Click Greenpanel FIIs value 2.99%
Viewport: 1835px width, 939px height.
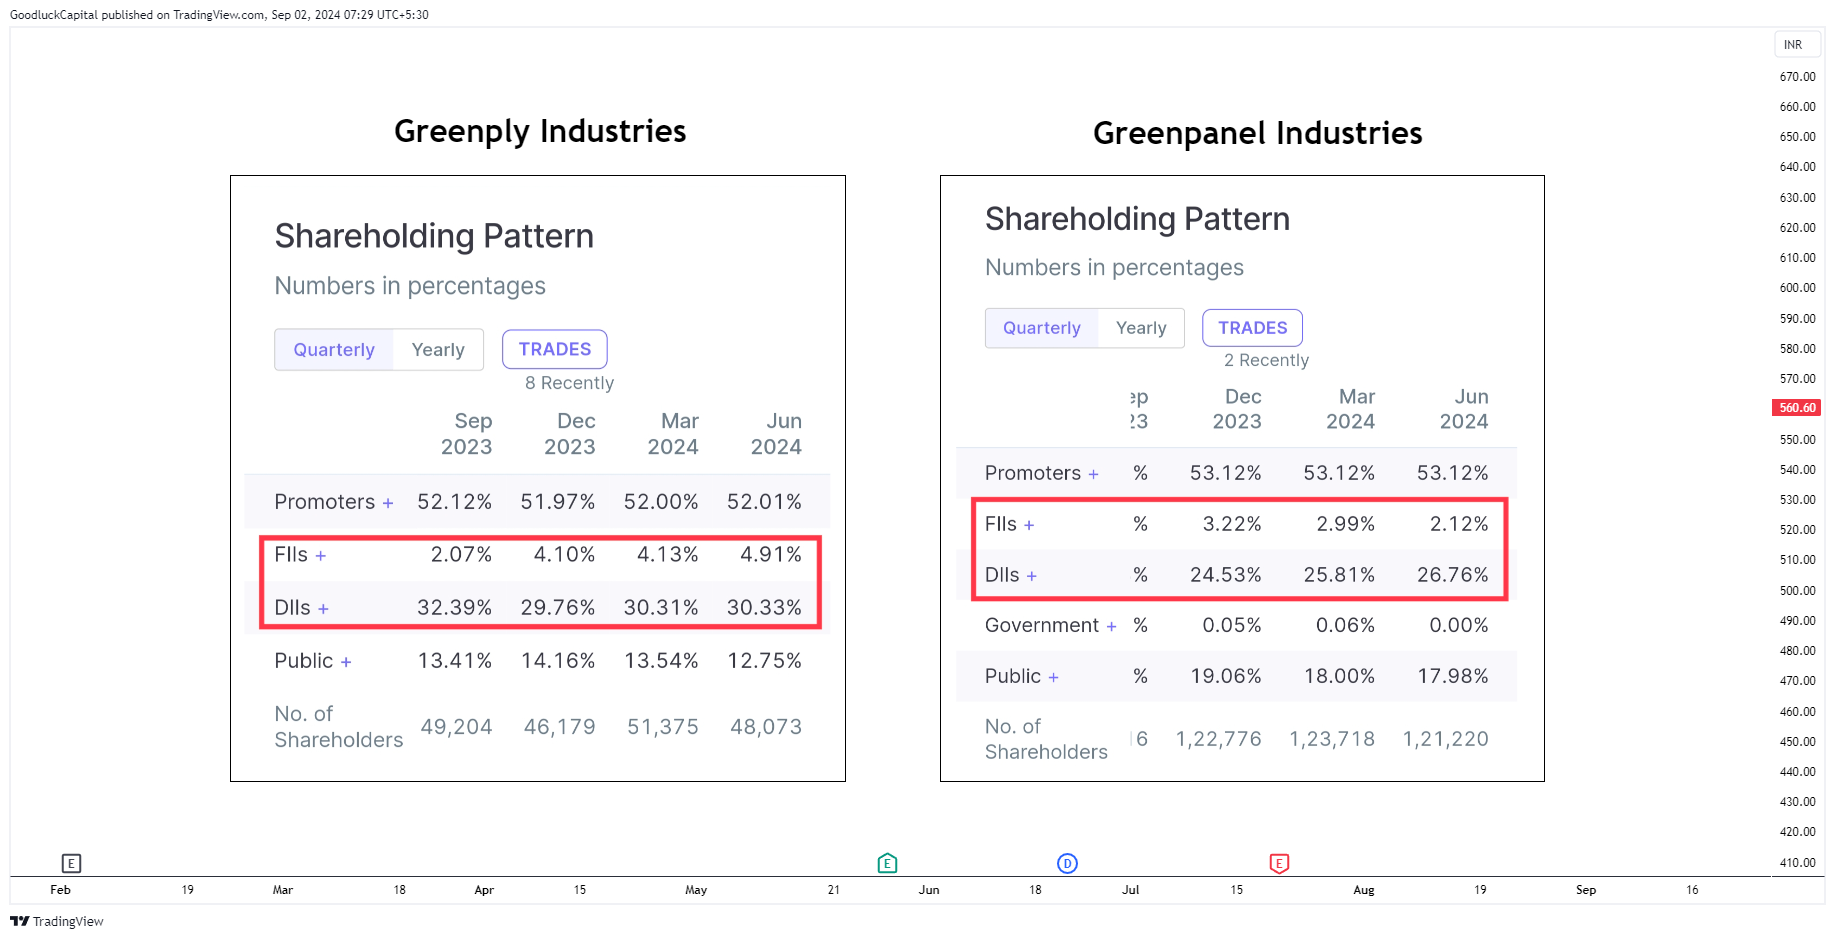[x=1346, y=524]
